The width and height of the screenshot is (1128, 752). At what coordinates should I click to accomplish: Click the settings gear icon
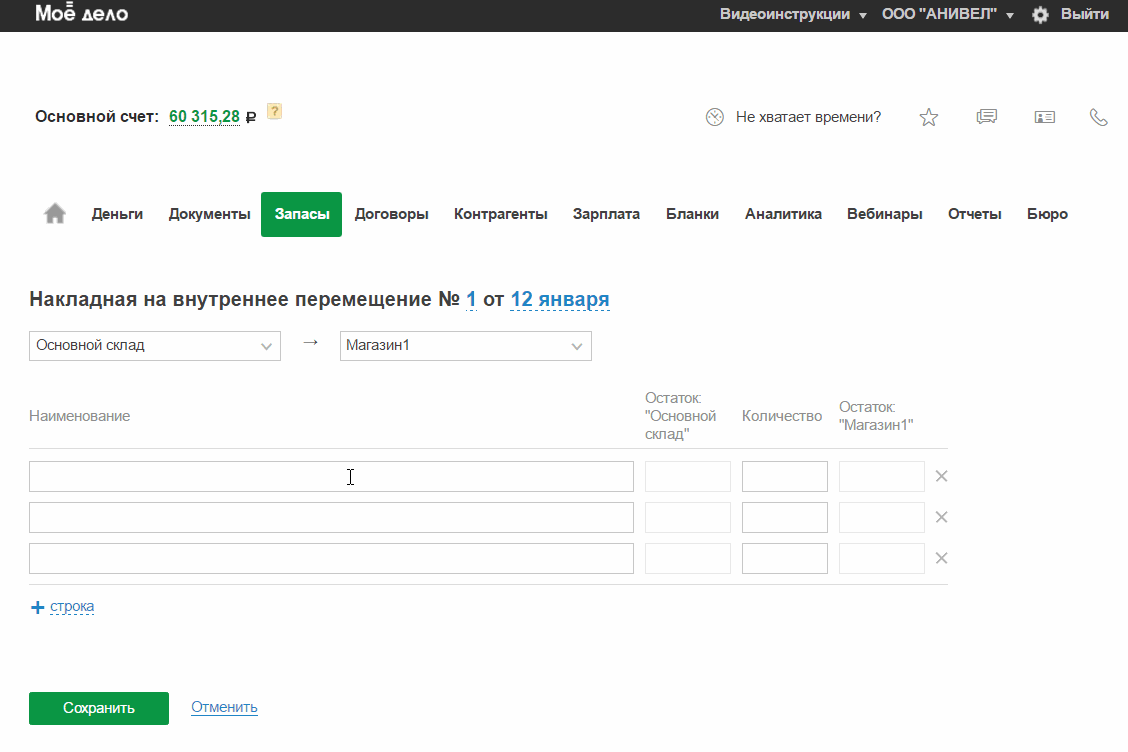coord(1040,15)
